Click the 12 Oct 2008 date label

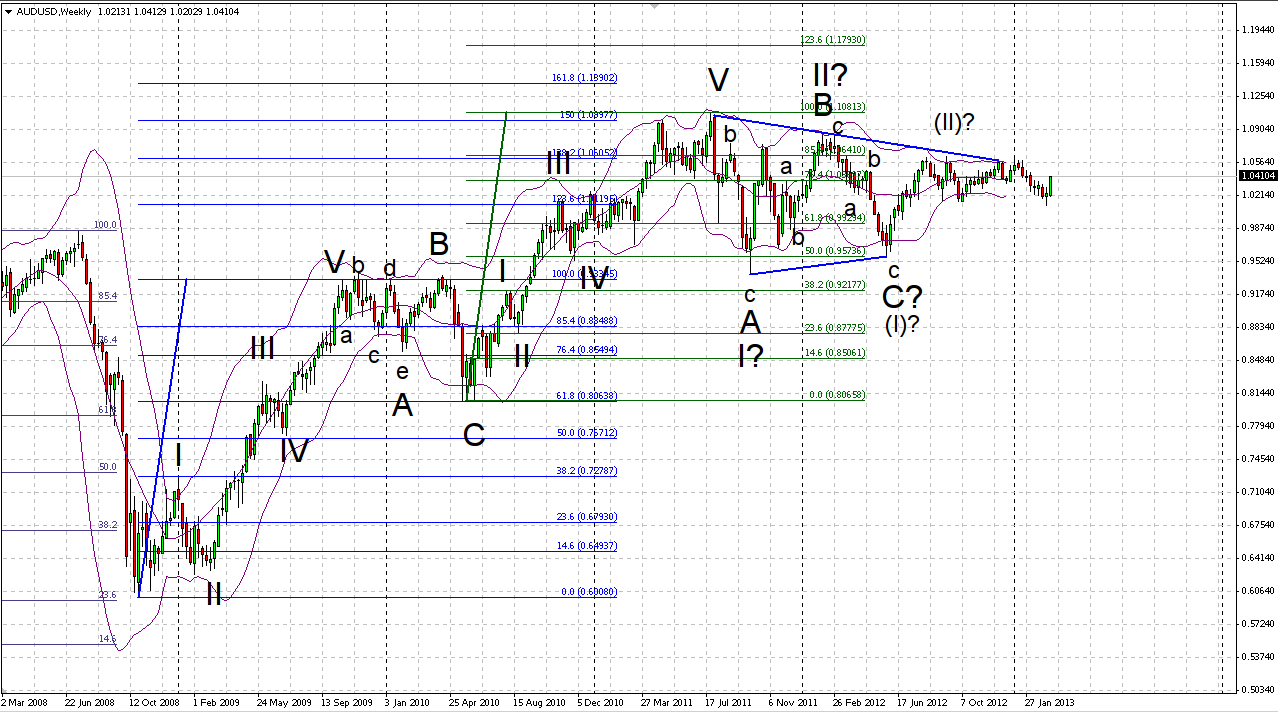pos(154,703)
